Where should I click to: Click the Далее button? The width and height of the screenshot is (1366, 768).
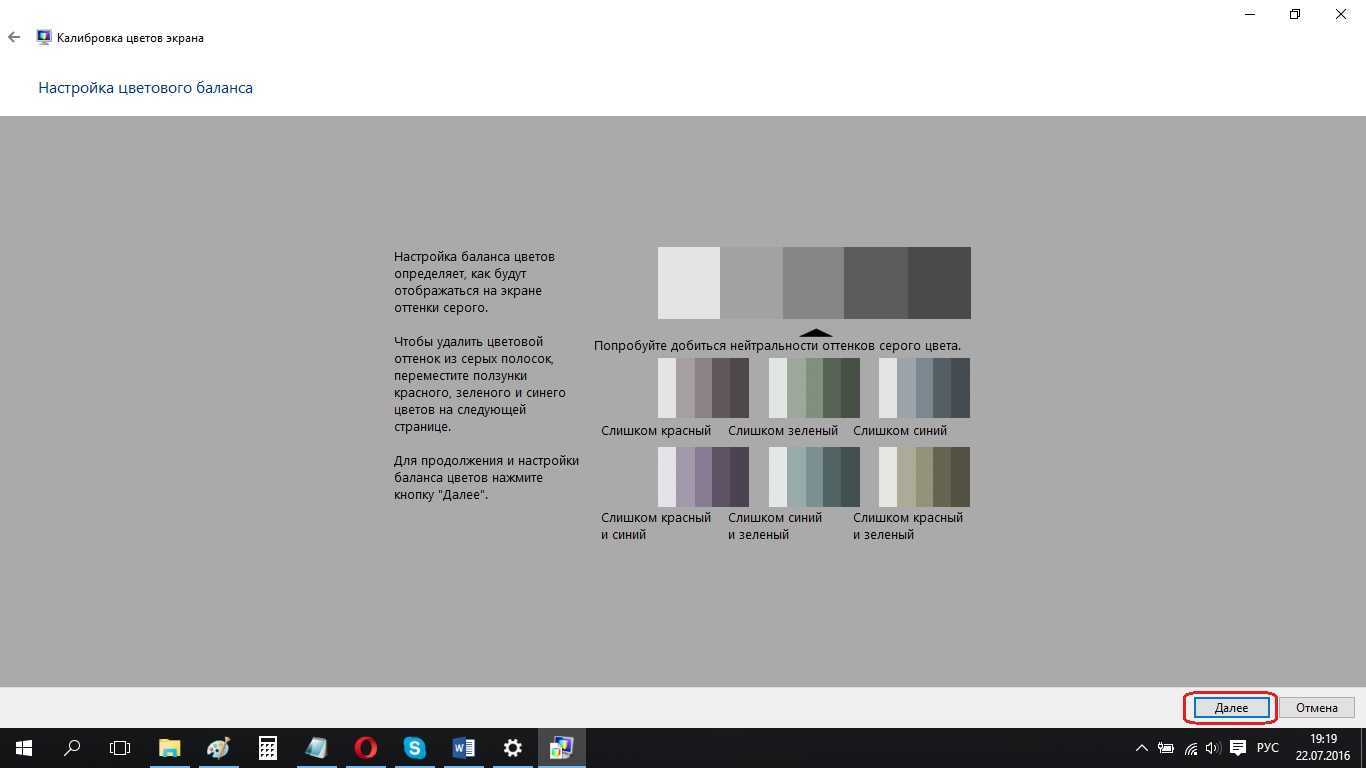click(1231, 708)
